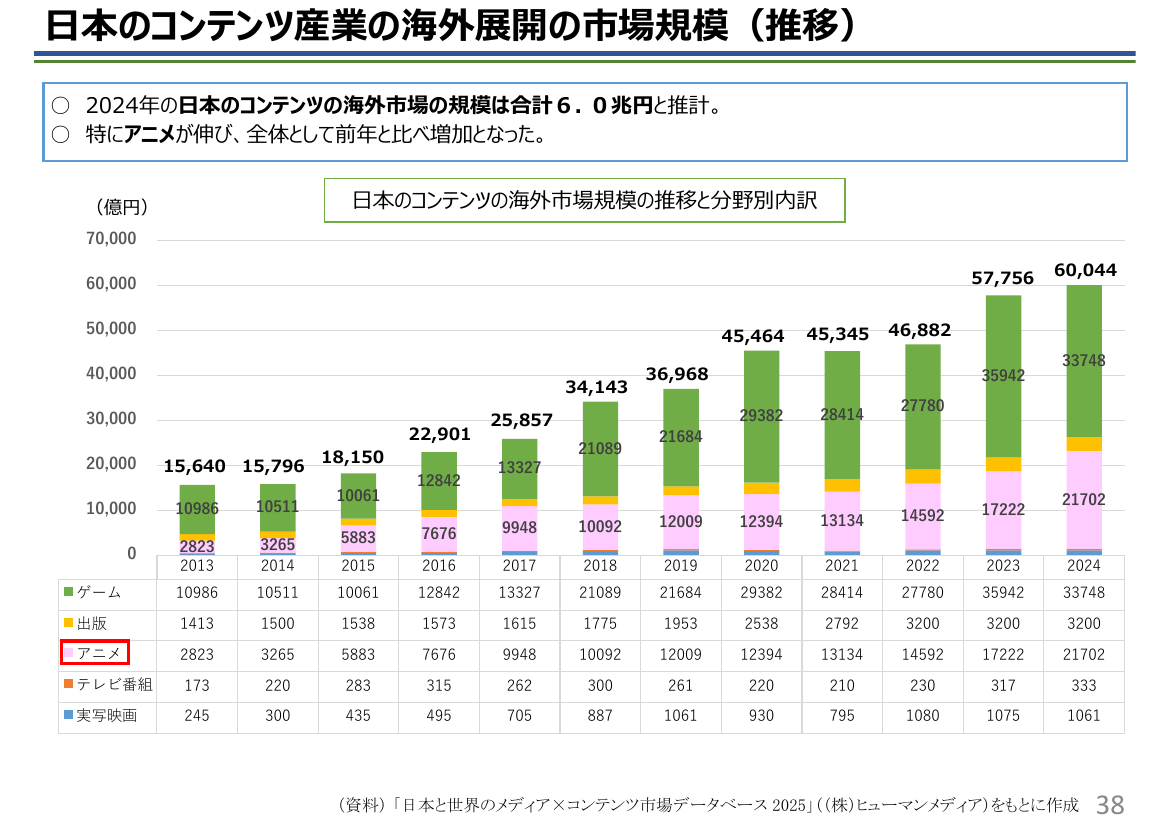Click the 15,796 total label
Image resolution: width=1170 pixels, height=827 pixels.
pyautogui.click(x=273, y=466)
